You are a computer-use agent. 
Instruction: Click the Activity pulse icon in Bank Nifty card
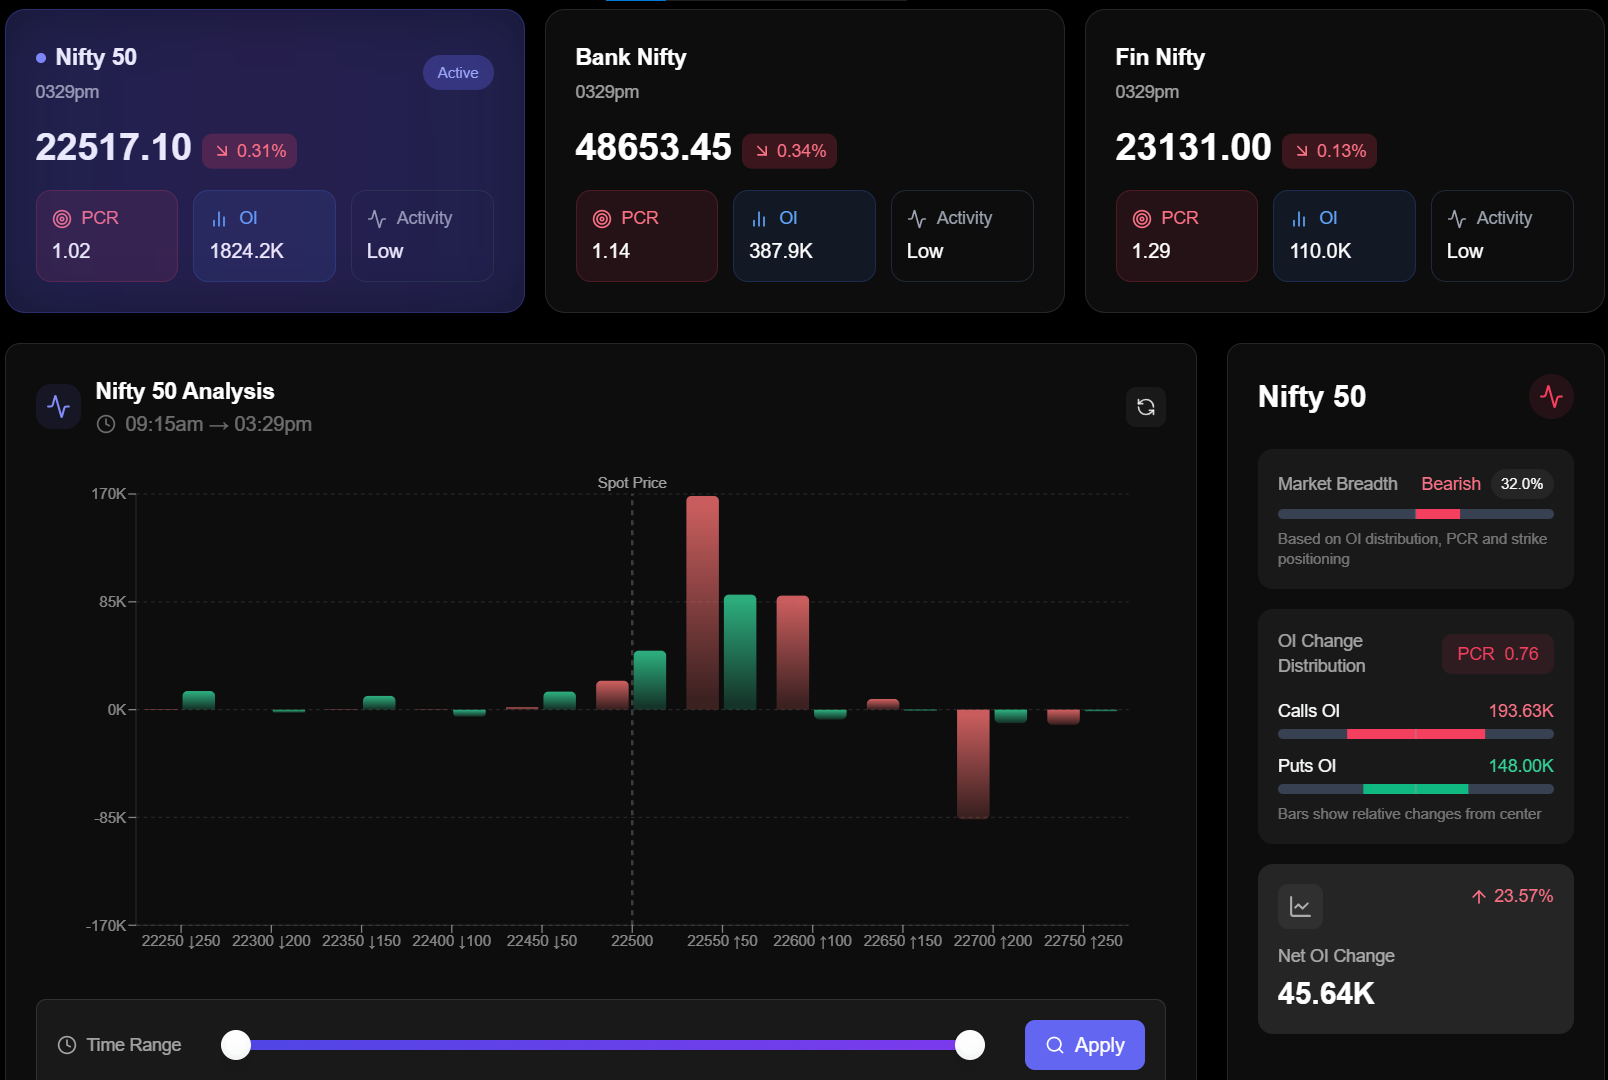pyautogui.click(x=917, y=219)
